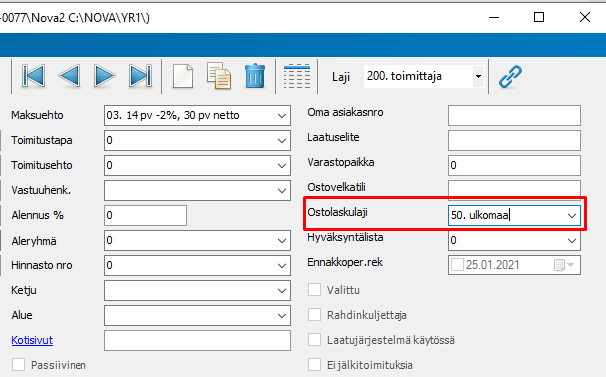606x377 pixels.
Task: Click the 25.01.2021 date value
Action: click(x=492, y=265)
